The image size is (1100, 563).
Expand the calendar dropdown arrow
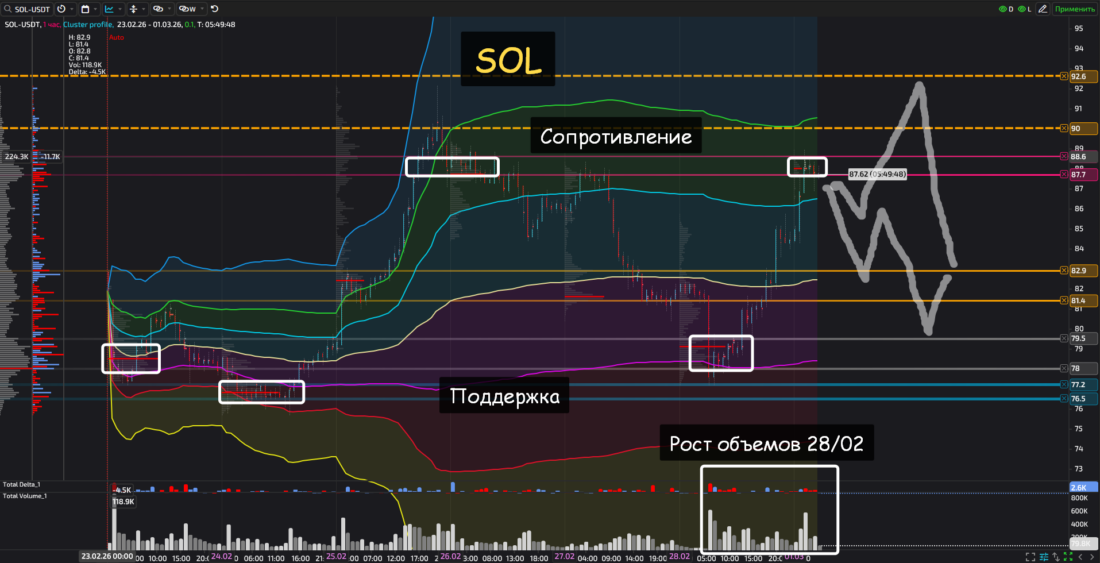point(95,9)
